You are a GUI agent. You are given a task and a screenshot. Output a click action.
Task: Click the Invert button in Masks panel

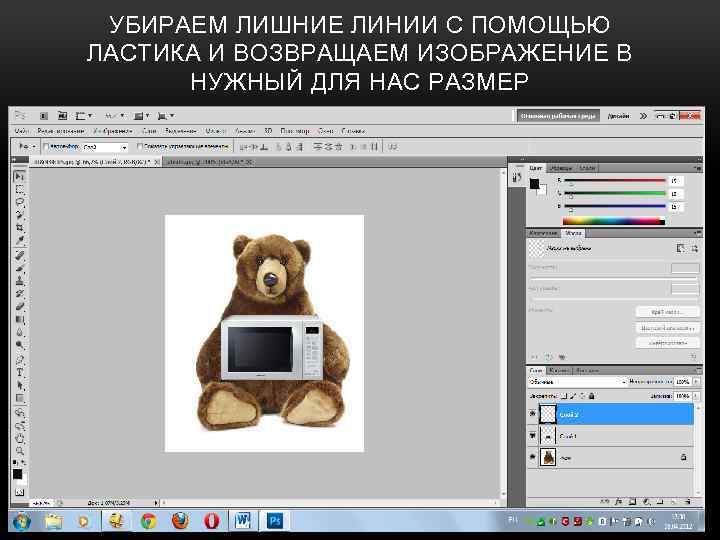pos(668,343)
